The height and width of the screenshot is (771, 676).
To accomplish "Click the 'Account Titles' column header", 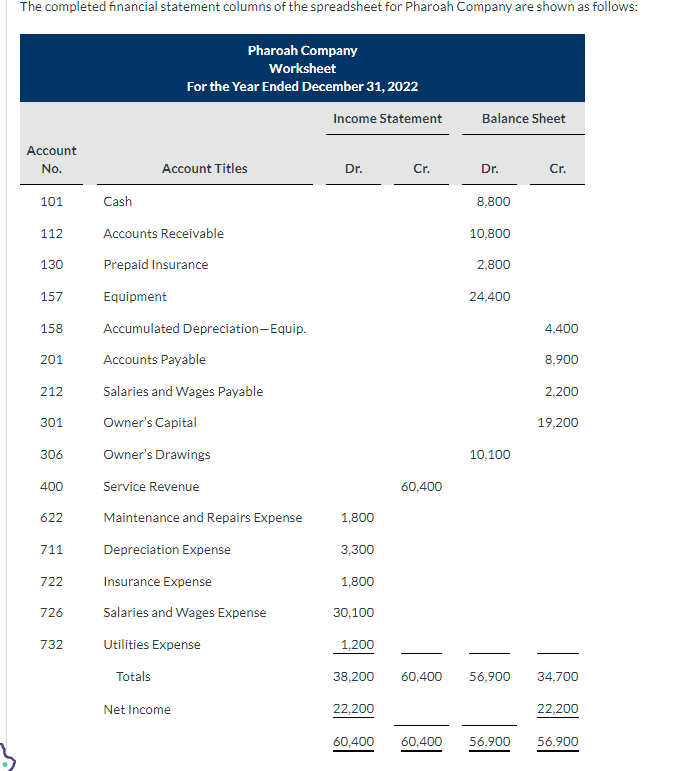I will [205, 169].
